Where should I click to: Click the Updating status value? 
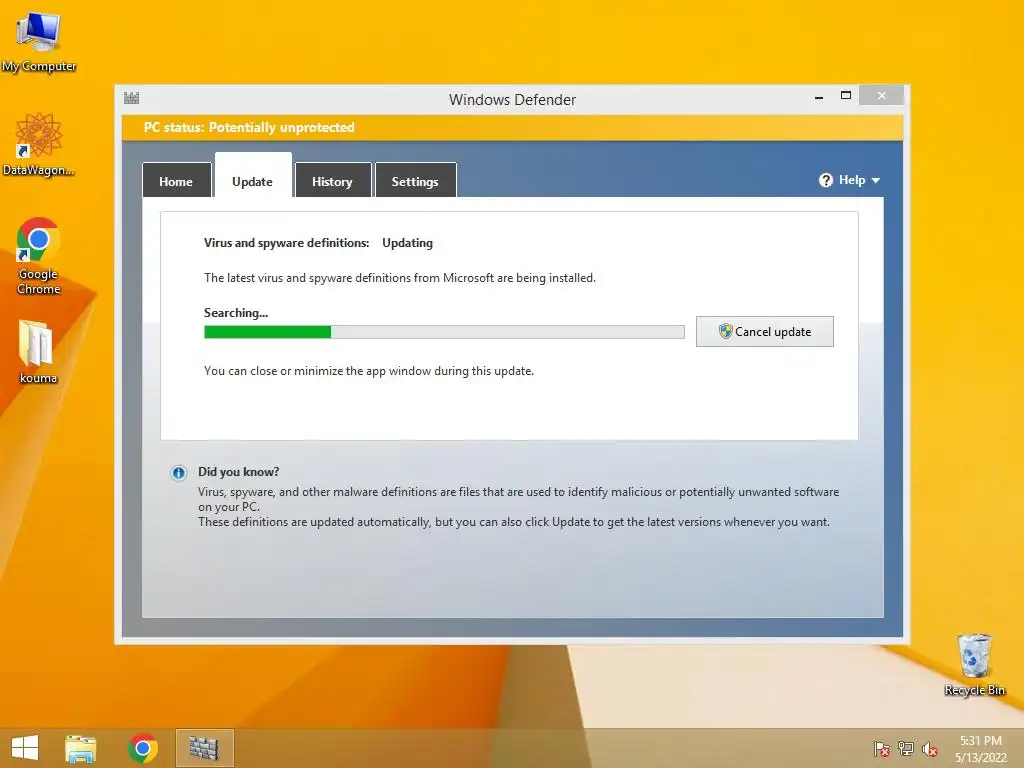pyautogui.click(x=408, y=243)
